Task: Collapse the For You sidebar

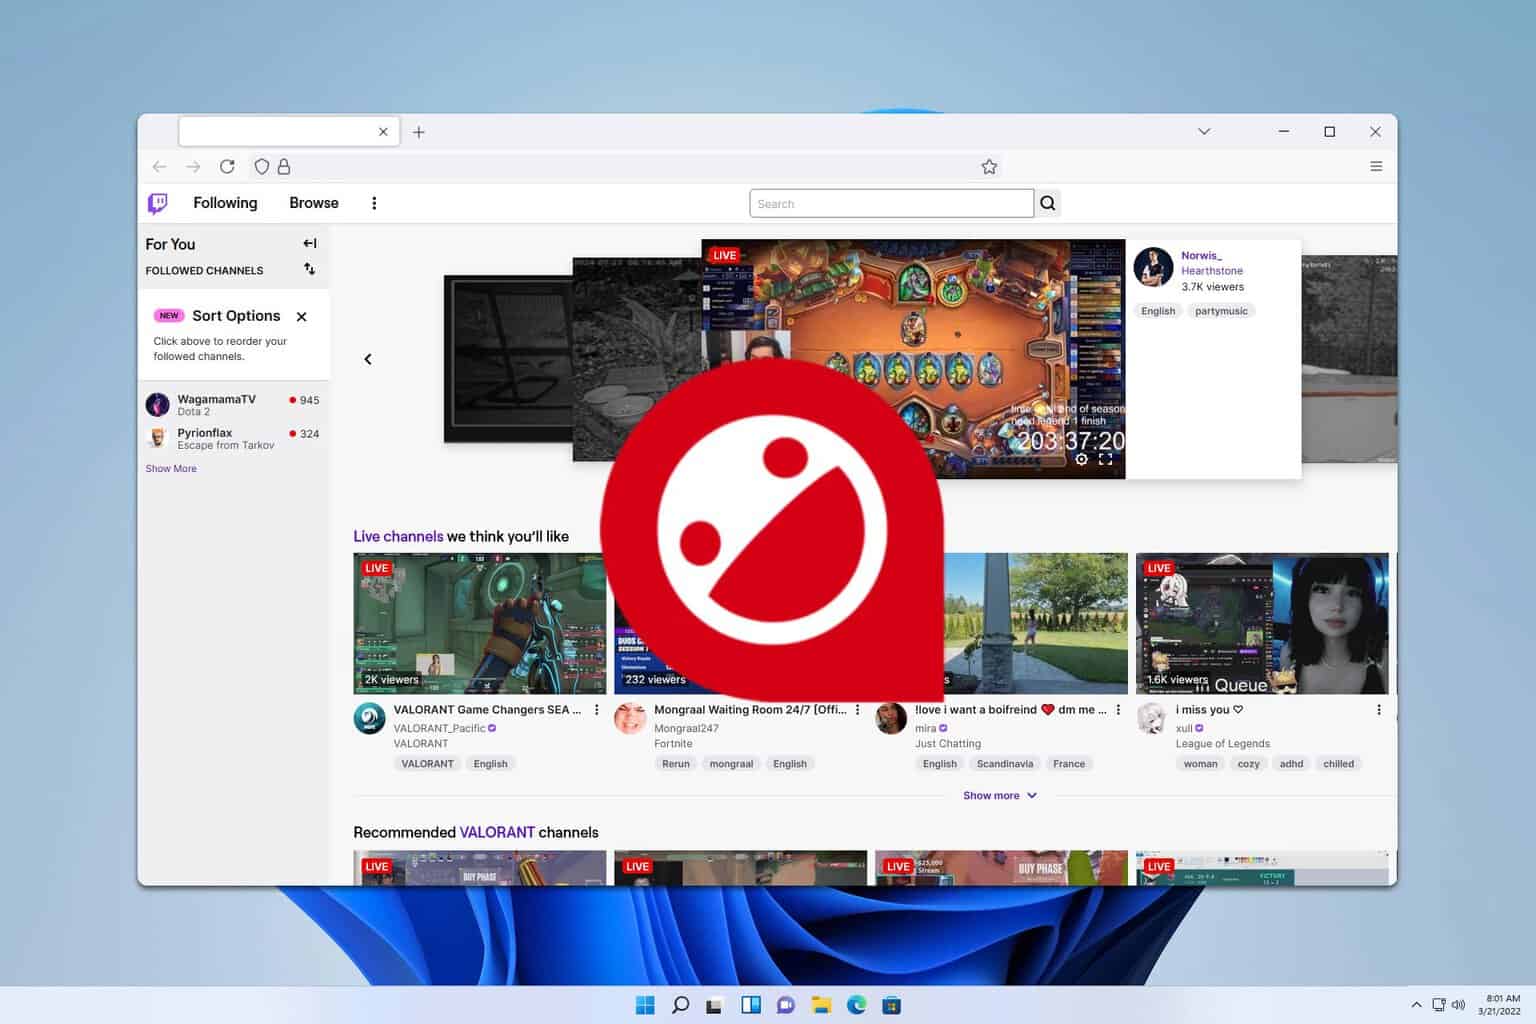Action: 310,243
